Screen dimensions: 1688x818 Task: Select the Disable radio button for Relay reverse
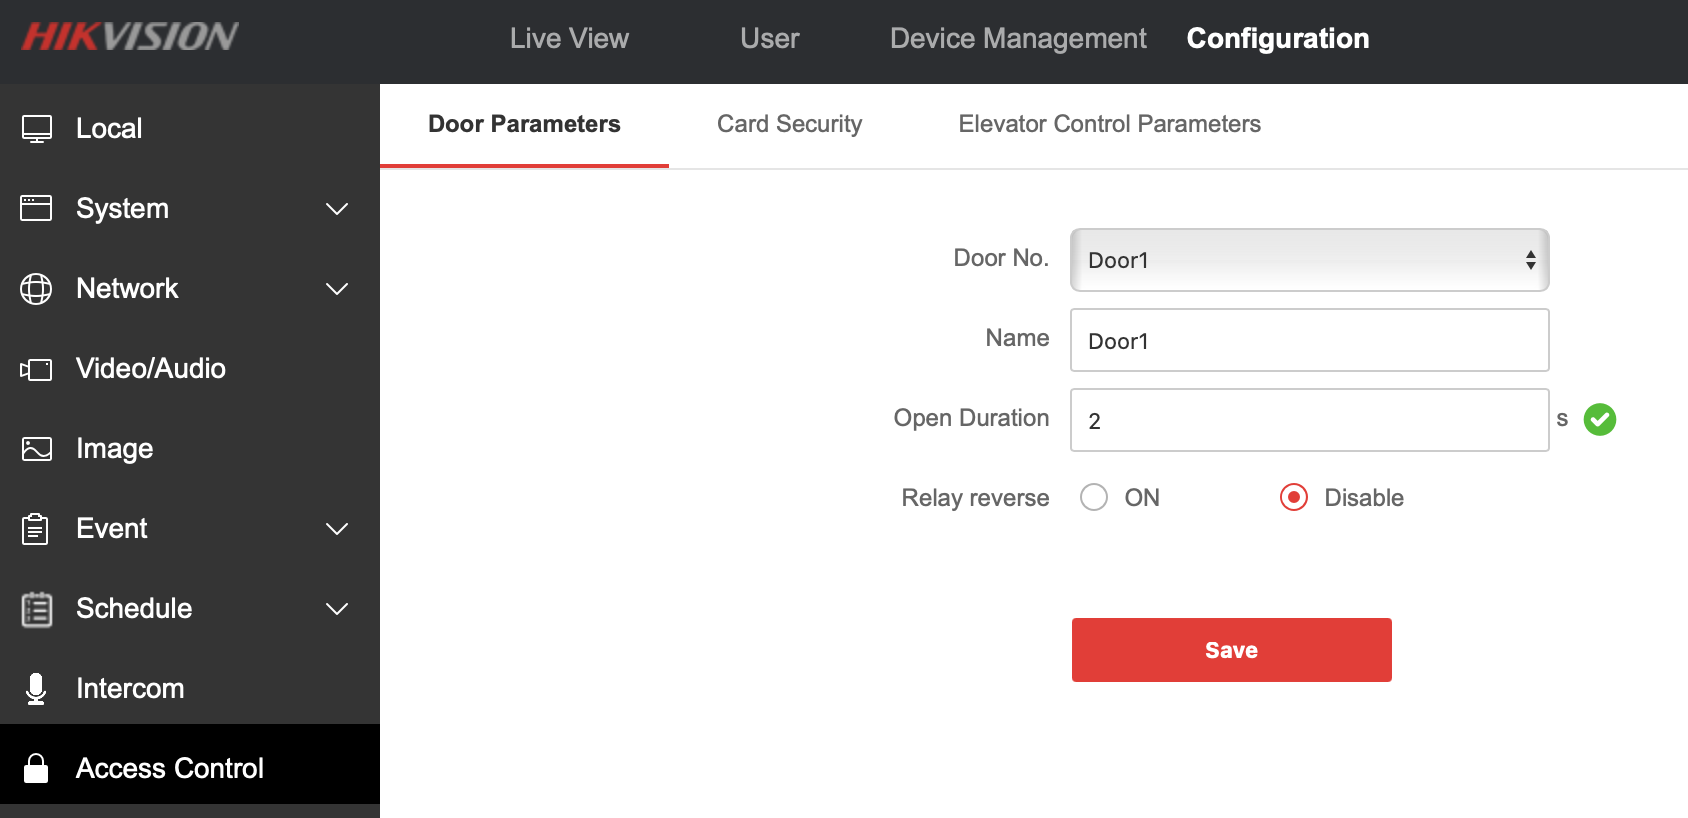click(x=1294, y=498)
